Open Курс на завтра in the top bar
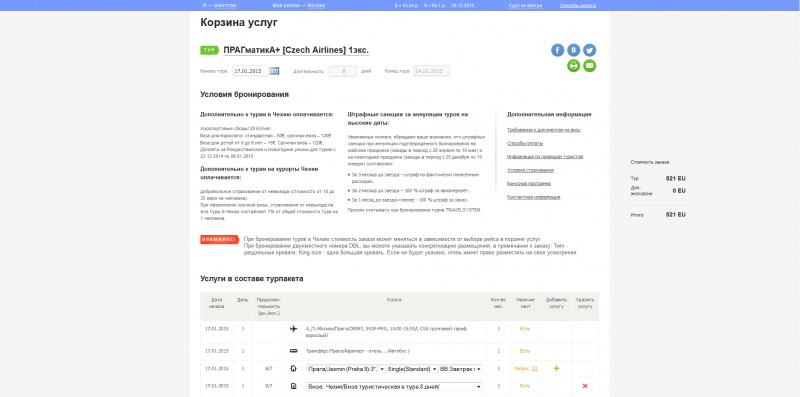 tap(525, 6)
